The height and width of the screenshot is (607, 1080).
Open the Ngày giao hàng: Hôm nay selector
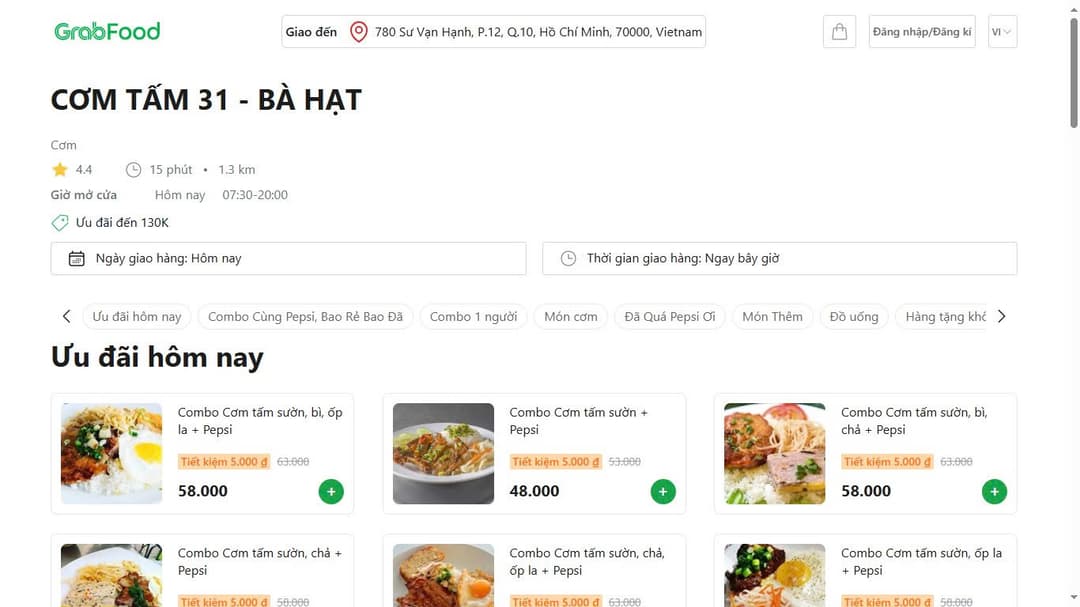288,258
